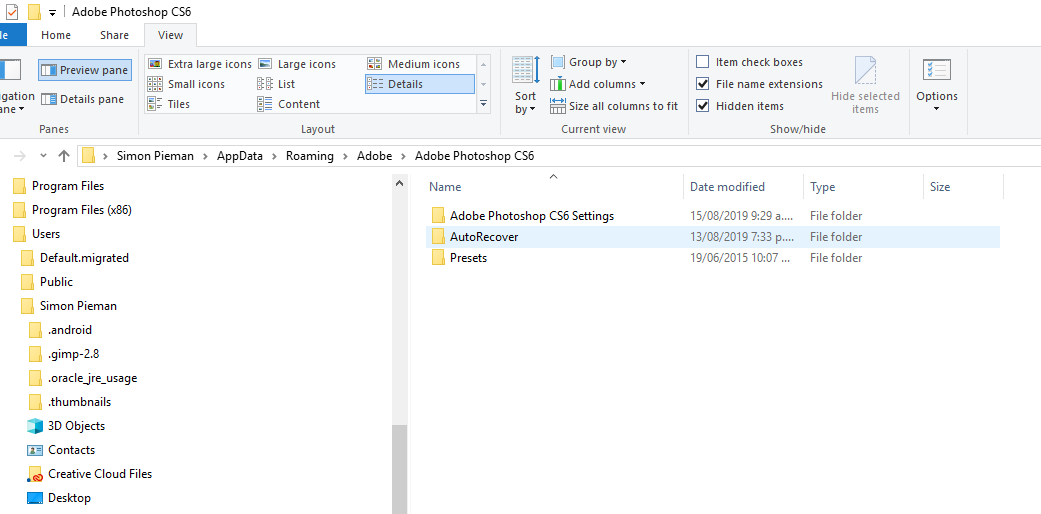The image size is (1041, 514).
Task: Select Medium icons layout
Action: [414, 64]
